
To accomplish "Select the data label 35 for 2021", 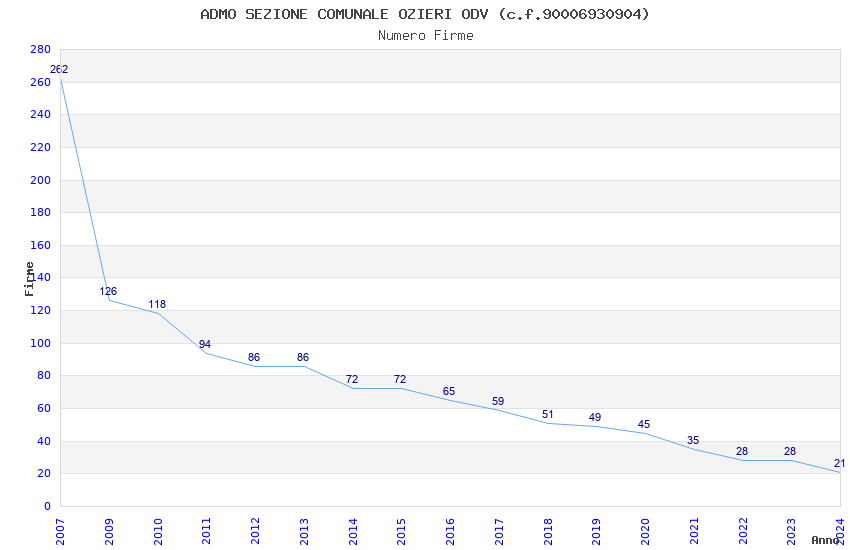I will tap(693, 441).
